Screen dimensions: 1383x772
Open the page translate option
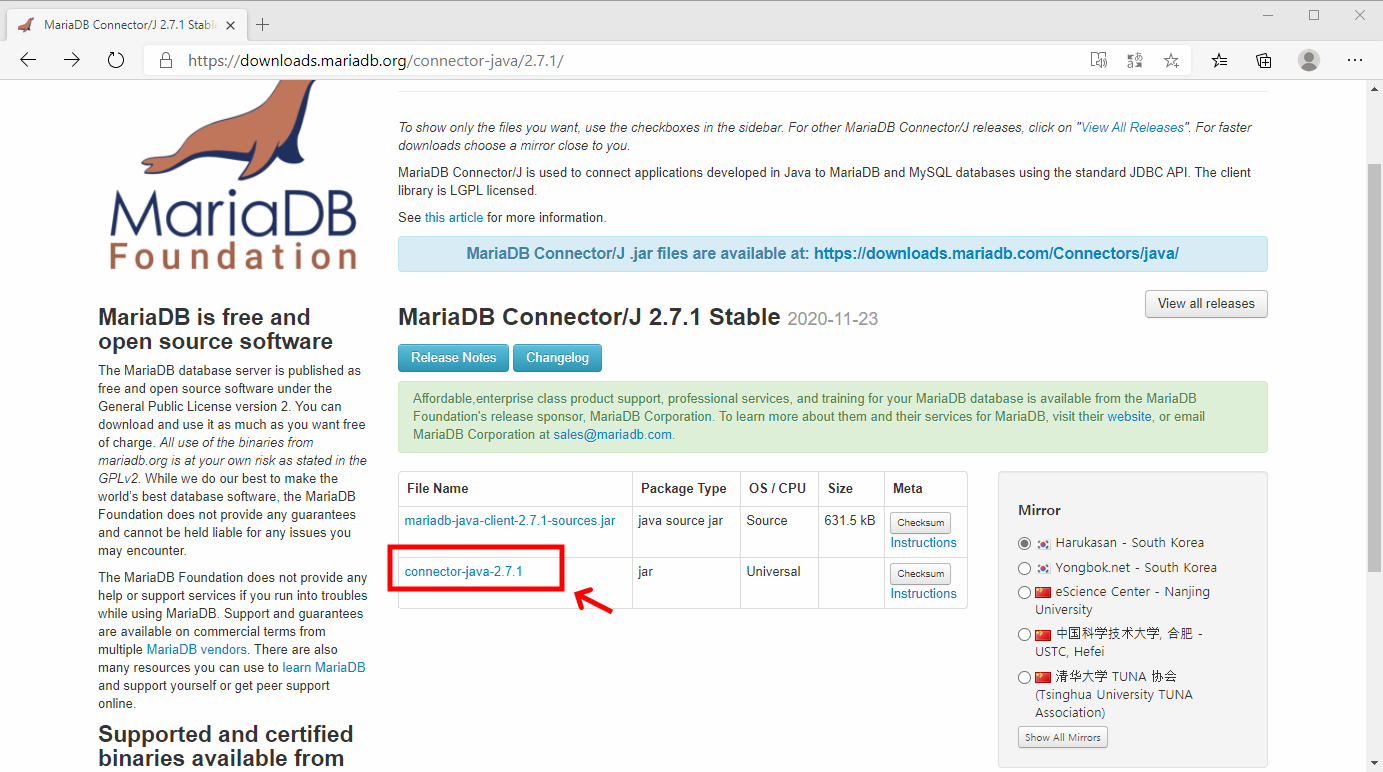click(1135, 60)
